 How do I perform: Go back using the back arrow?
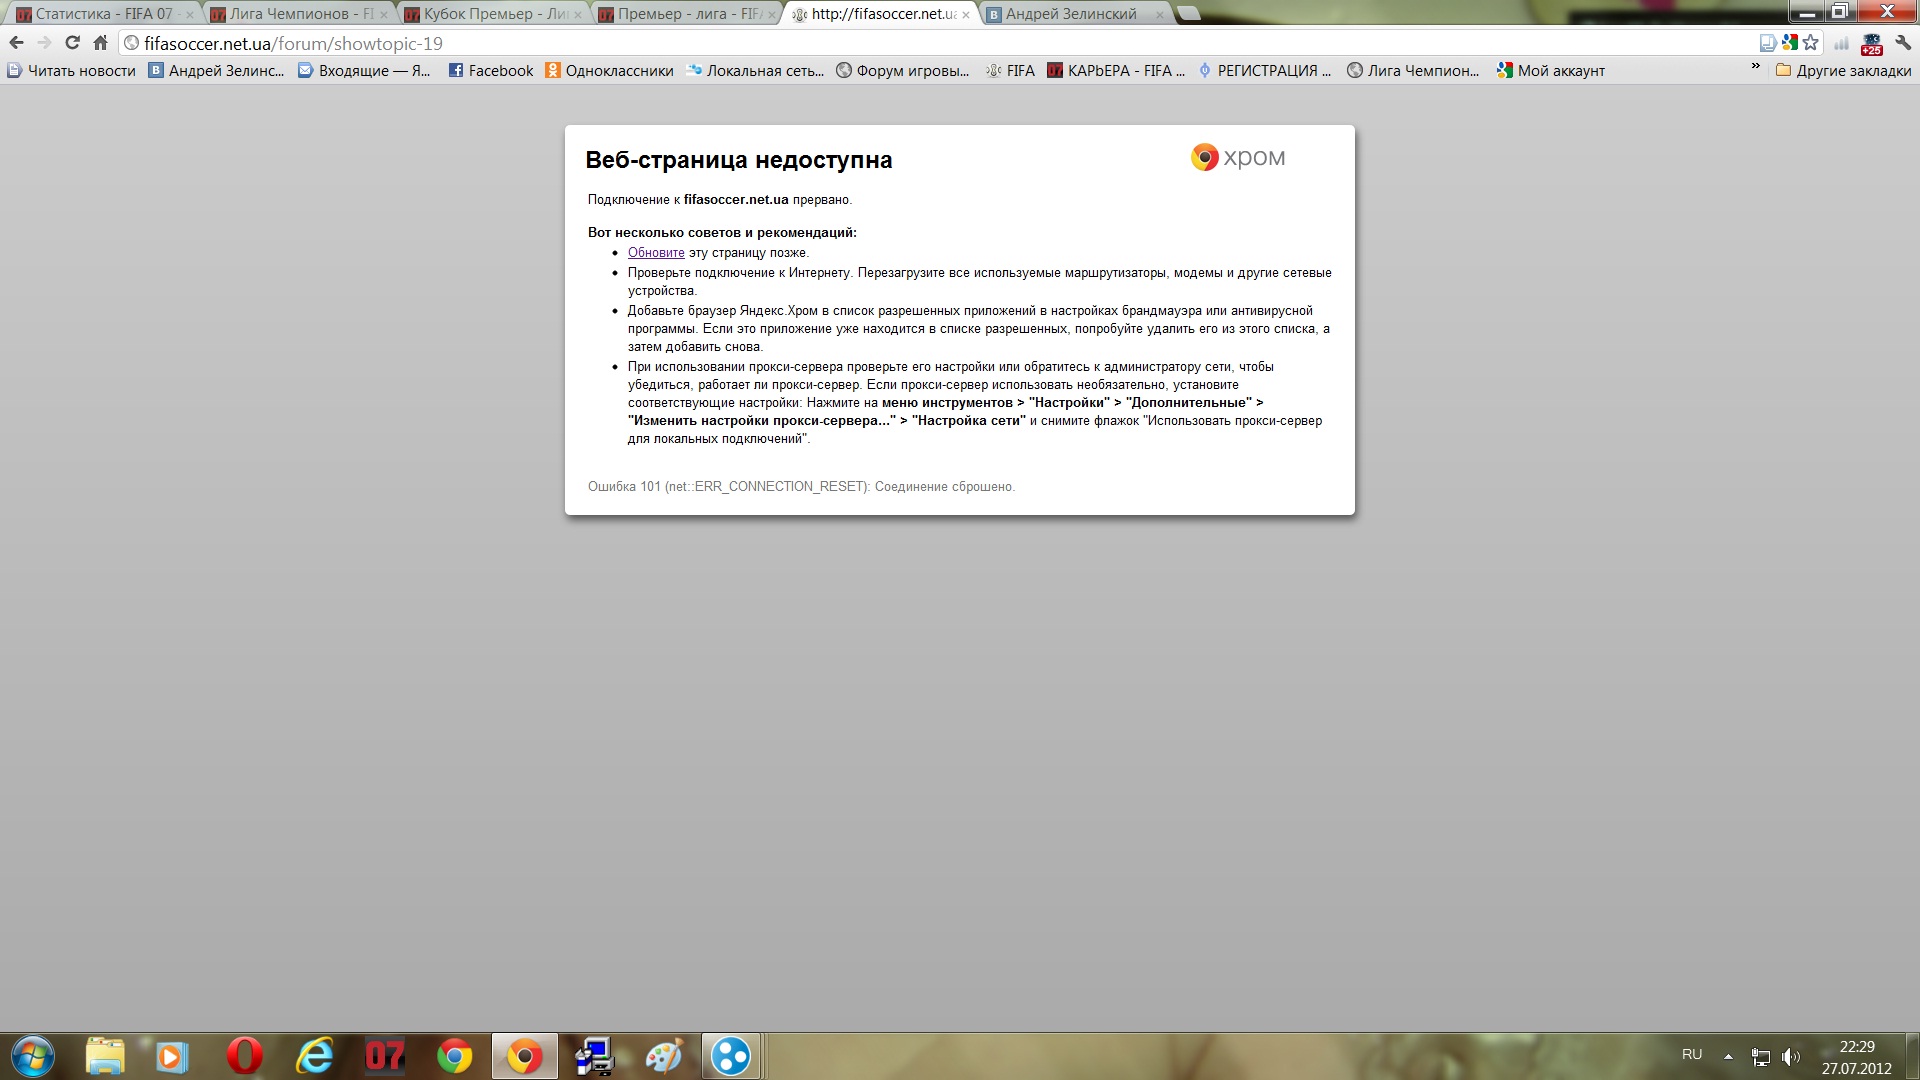(x=16, y=43)
